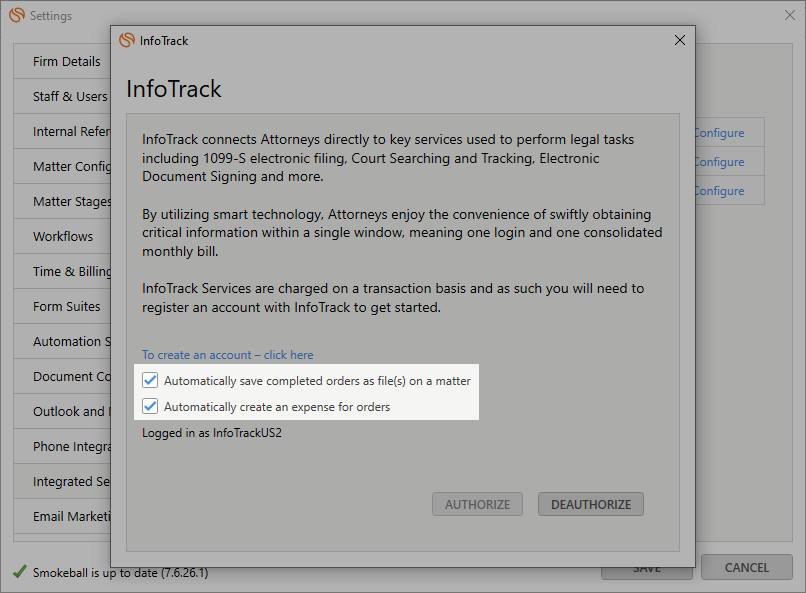Screen dimensions: 806x593
Task: Click the green up-to-date checkmark icon
Action: (19, 572)
